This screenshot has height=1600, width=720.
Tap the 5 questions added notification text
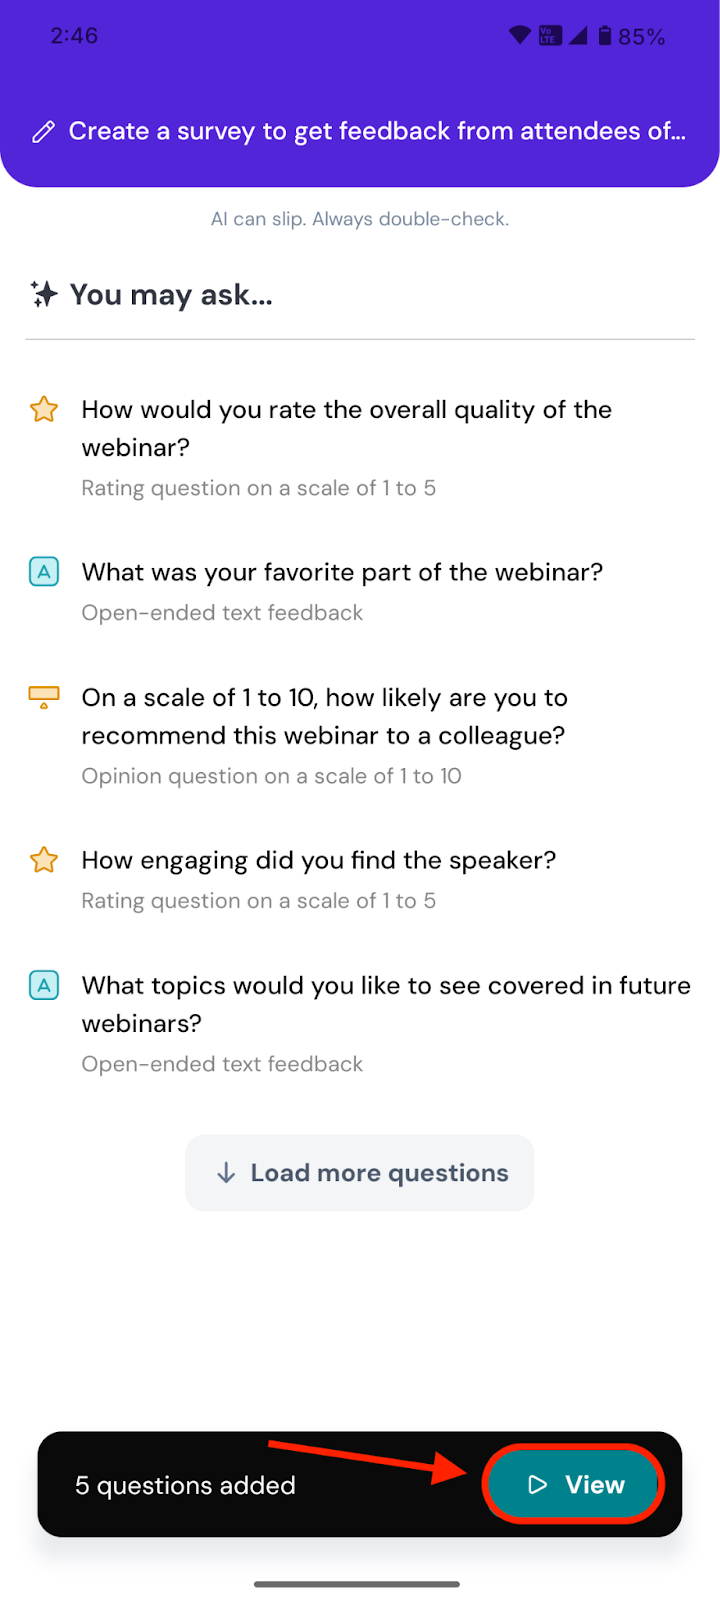coord(185,1485)
